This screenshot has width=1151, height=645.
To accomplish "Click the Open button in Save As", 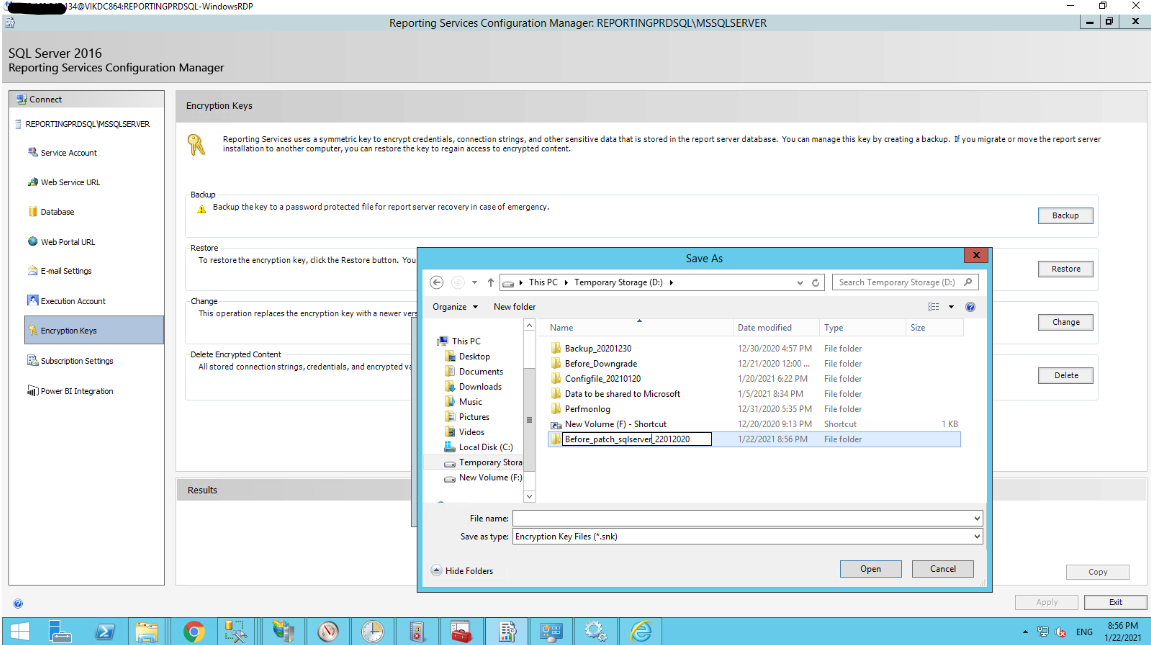I will pyautogui.click(x=871, y=569).
